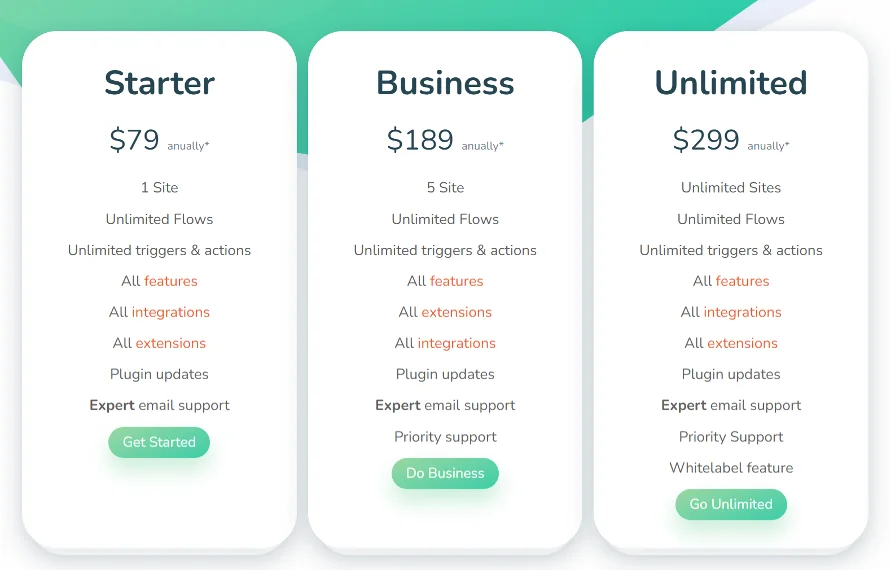Select the Business plan heading
Image resolution: width=891 pixels, height=570 pixels.
coord(445,83)
